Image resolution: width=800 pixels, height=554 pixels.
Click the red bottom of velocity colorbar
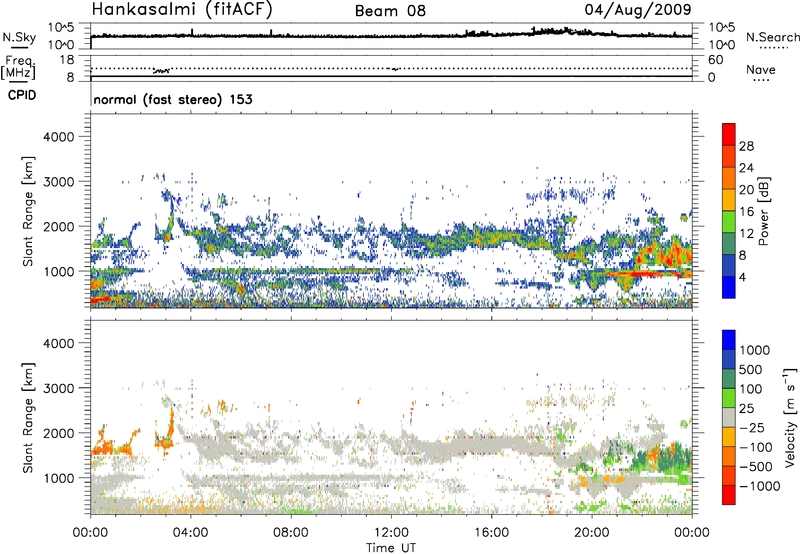729,495
